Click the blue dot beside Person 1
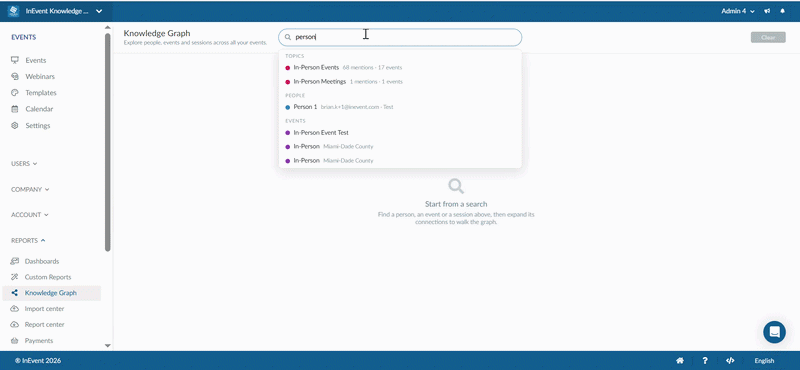Image resolution: width=800 pixels, height=370 pixels. click(x=288, y=107)
